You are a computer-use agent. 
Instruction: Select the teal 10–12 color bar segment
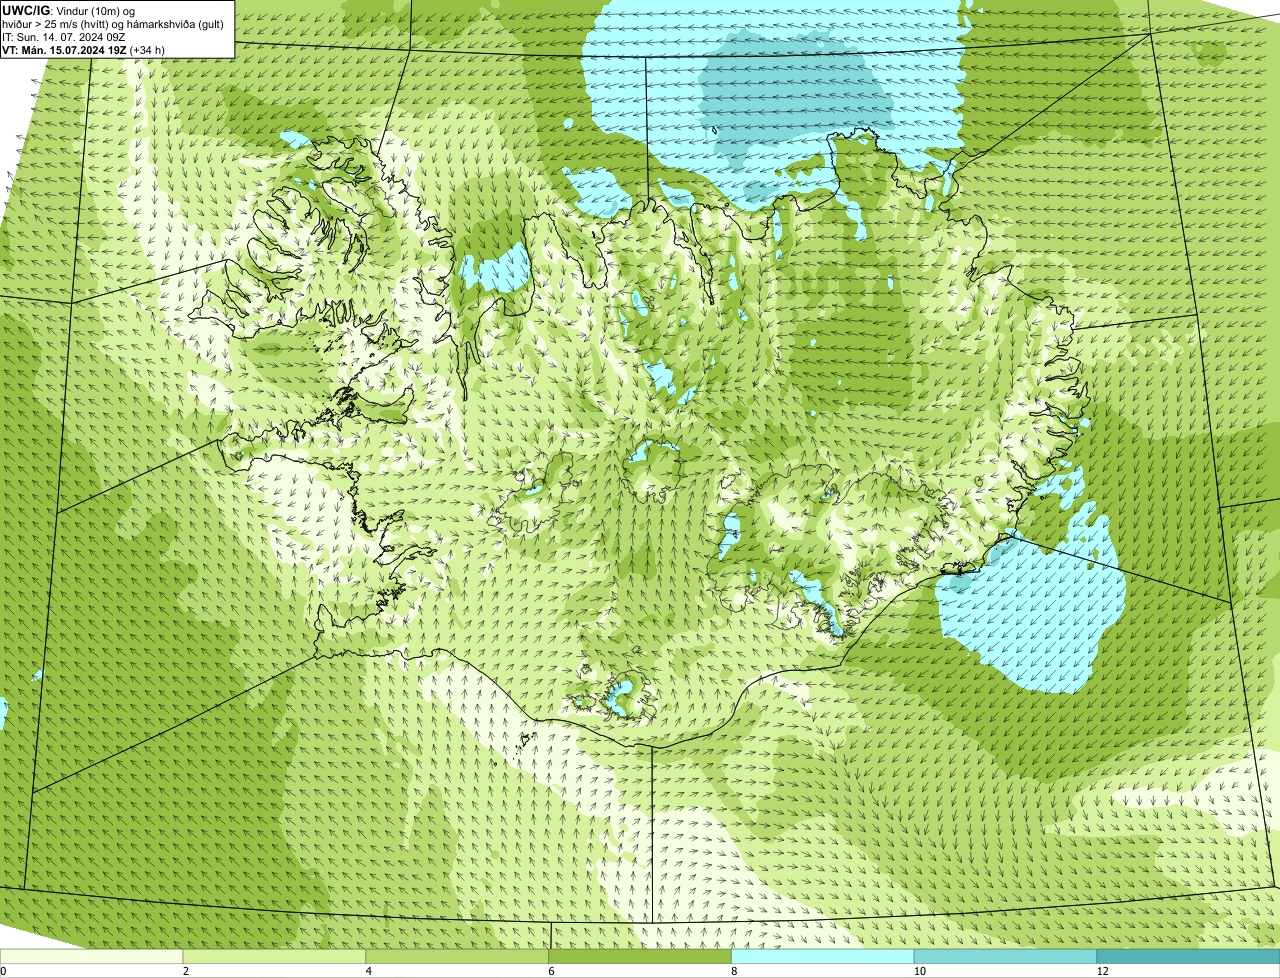[x=1006, y=957]
